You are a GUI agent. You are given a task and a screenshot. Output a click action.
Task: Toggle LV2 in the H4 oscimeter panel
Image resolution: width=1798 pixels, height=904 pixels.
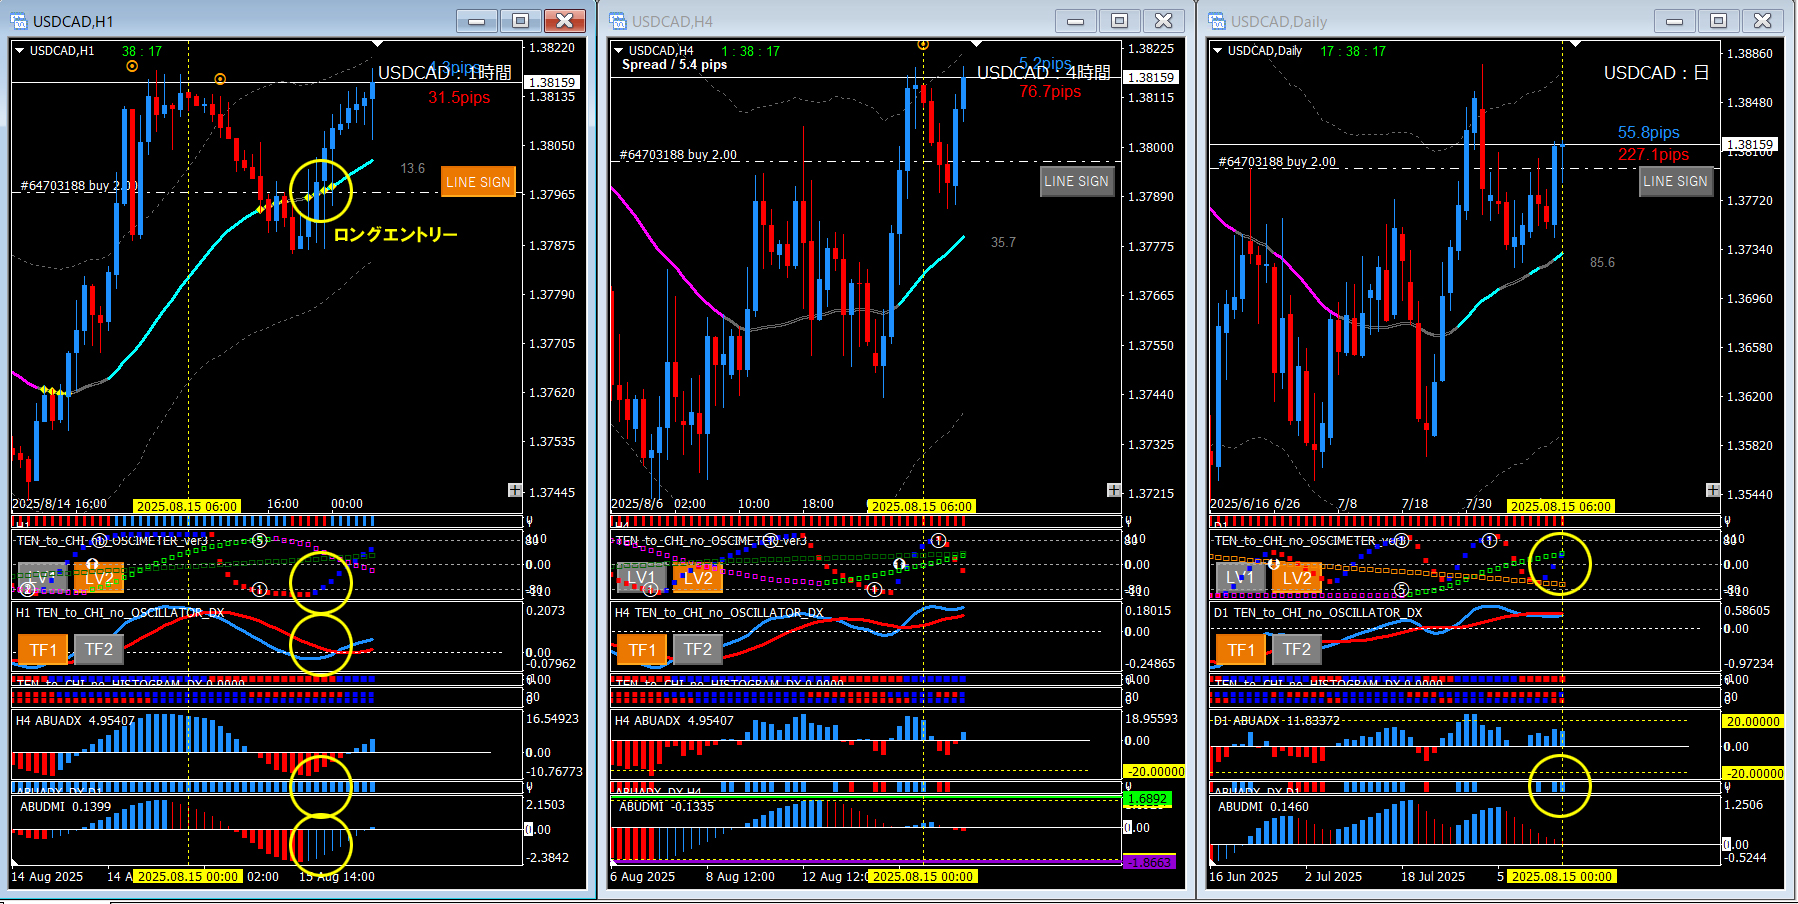(698, 577)
